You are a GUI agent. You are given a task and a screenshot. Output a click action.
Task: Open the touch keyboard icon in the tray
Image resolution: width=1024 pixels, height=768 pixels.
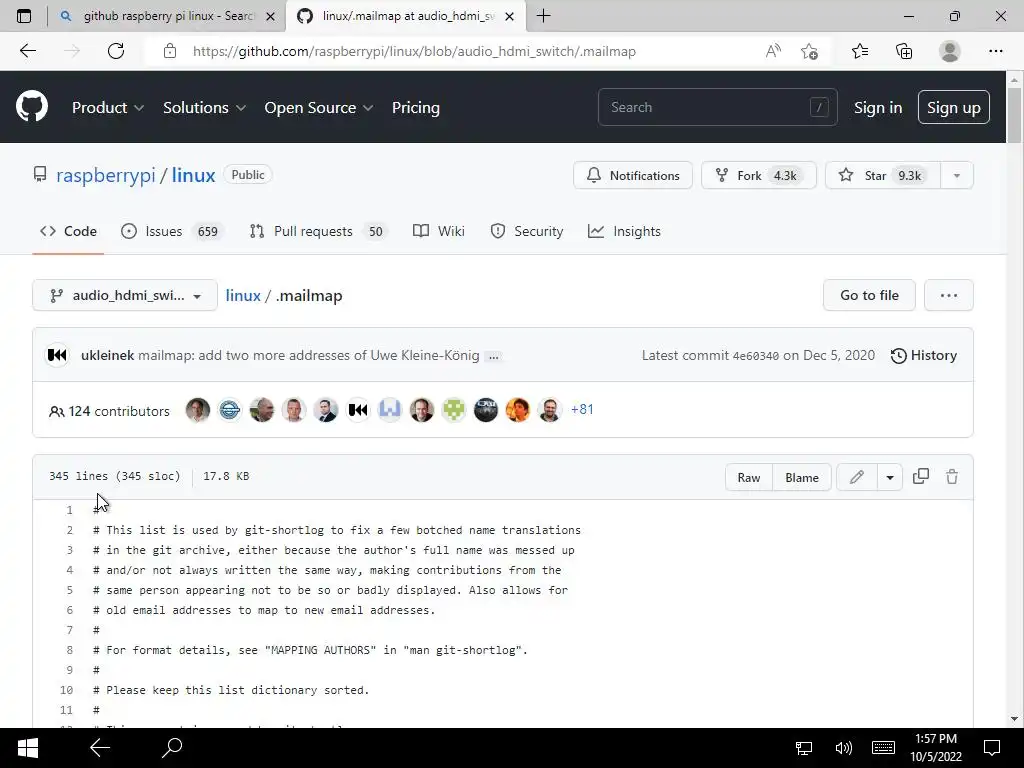(x=884, y=748)
